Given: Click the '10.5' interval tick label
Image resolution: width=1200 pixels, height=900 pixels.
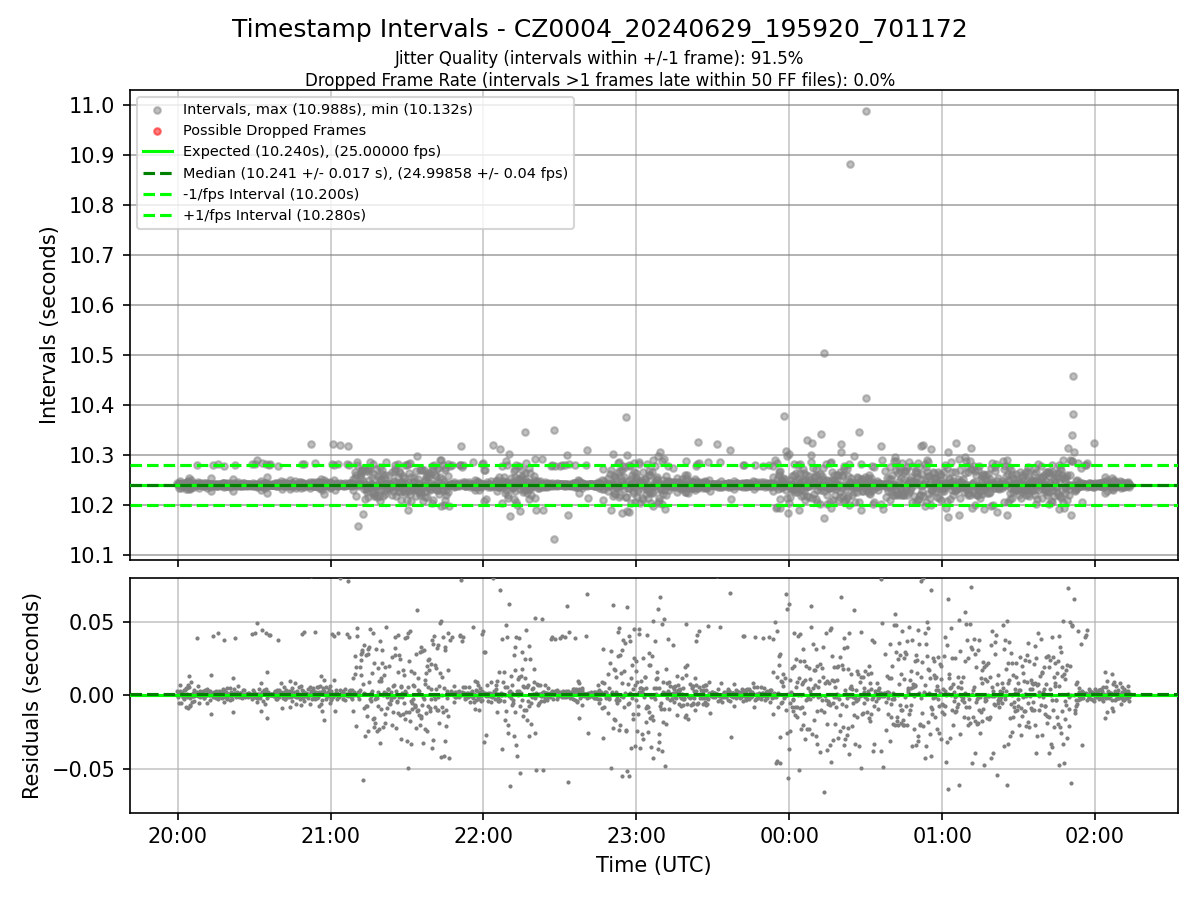Looking at the screenshot, I should pyautogui.click(x=94, y=355).
